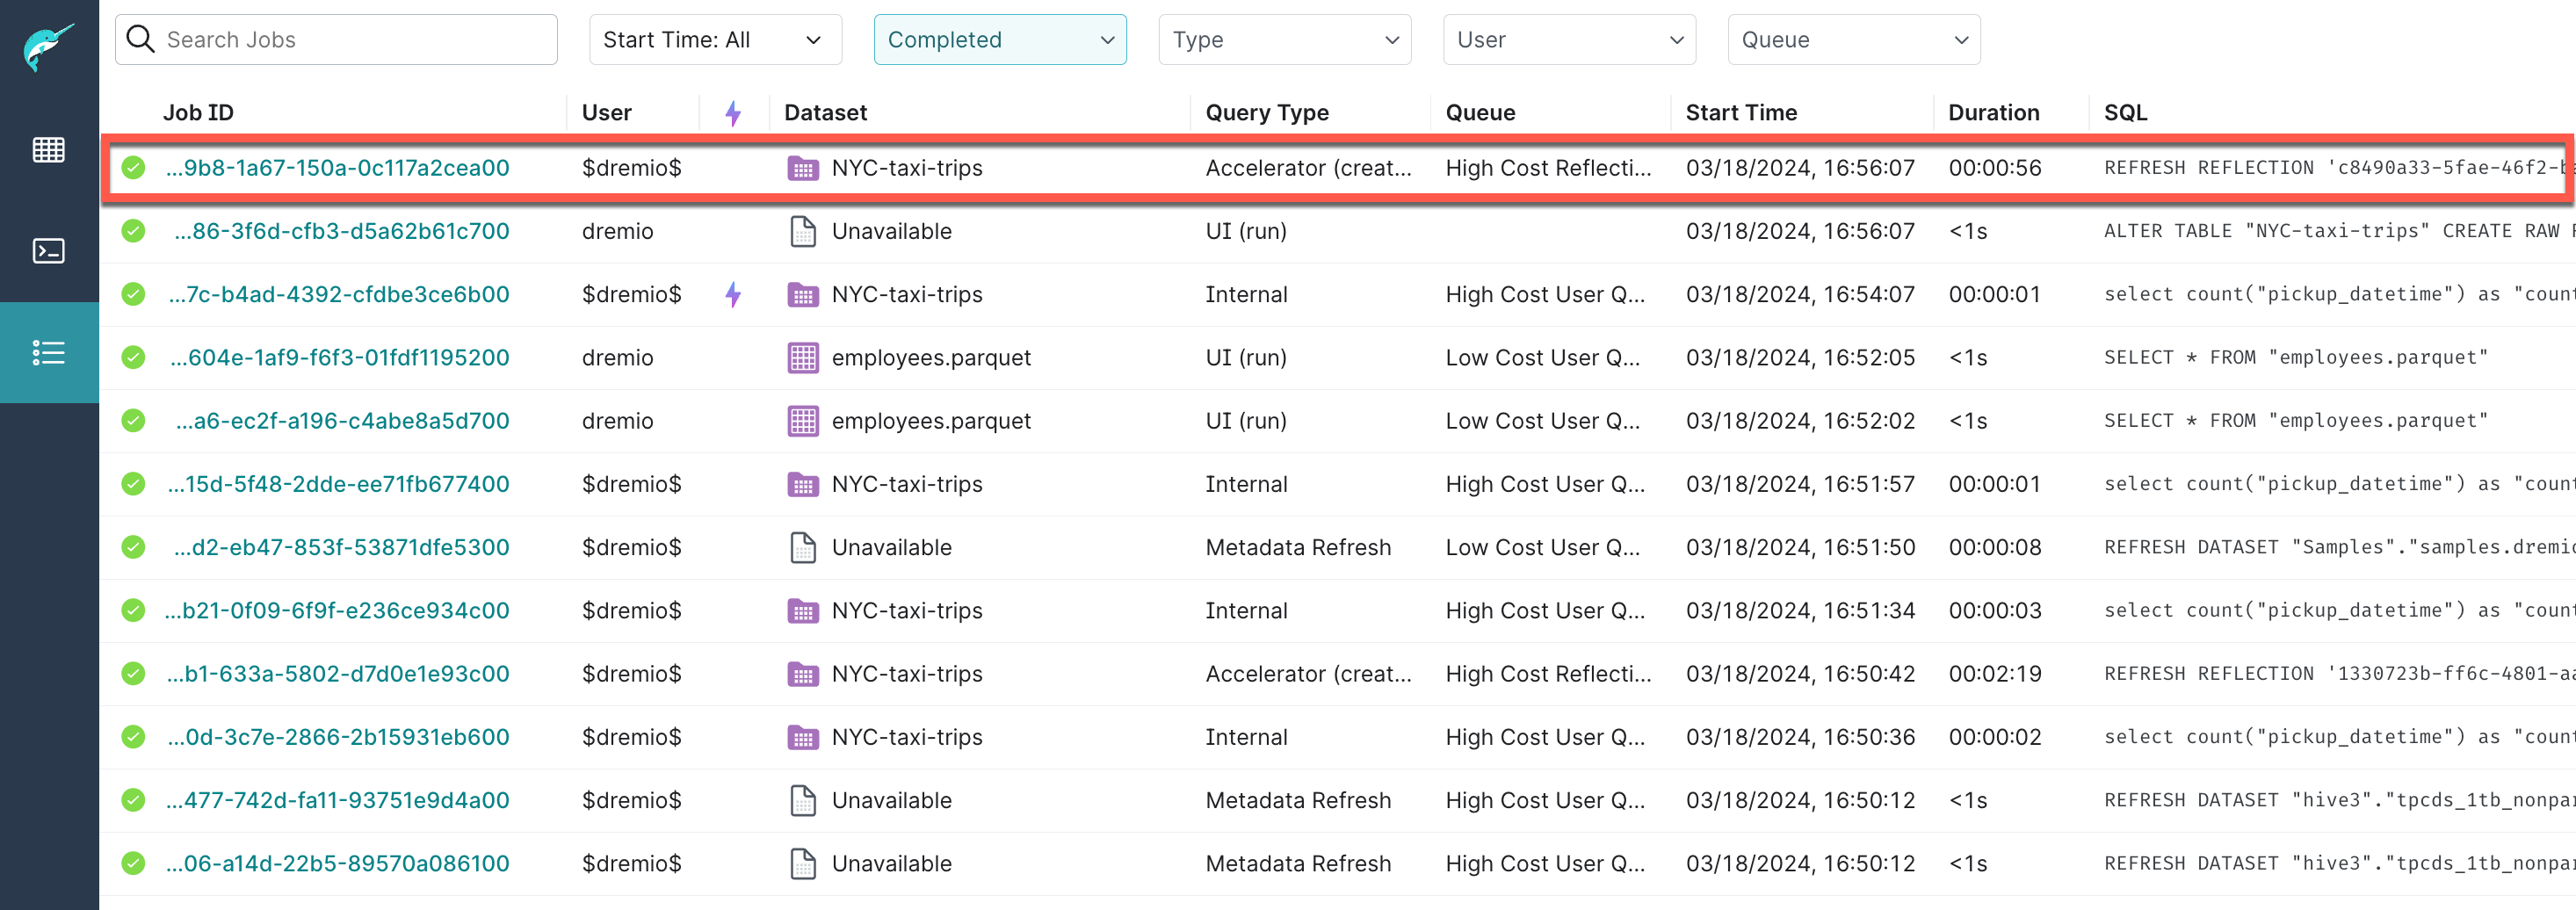
Task: Open the User filter dropdown
Action: pyautogui.click(x=1568, y=39)
